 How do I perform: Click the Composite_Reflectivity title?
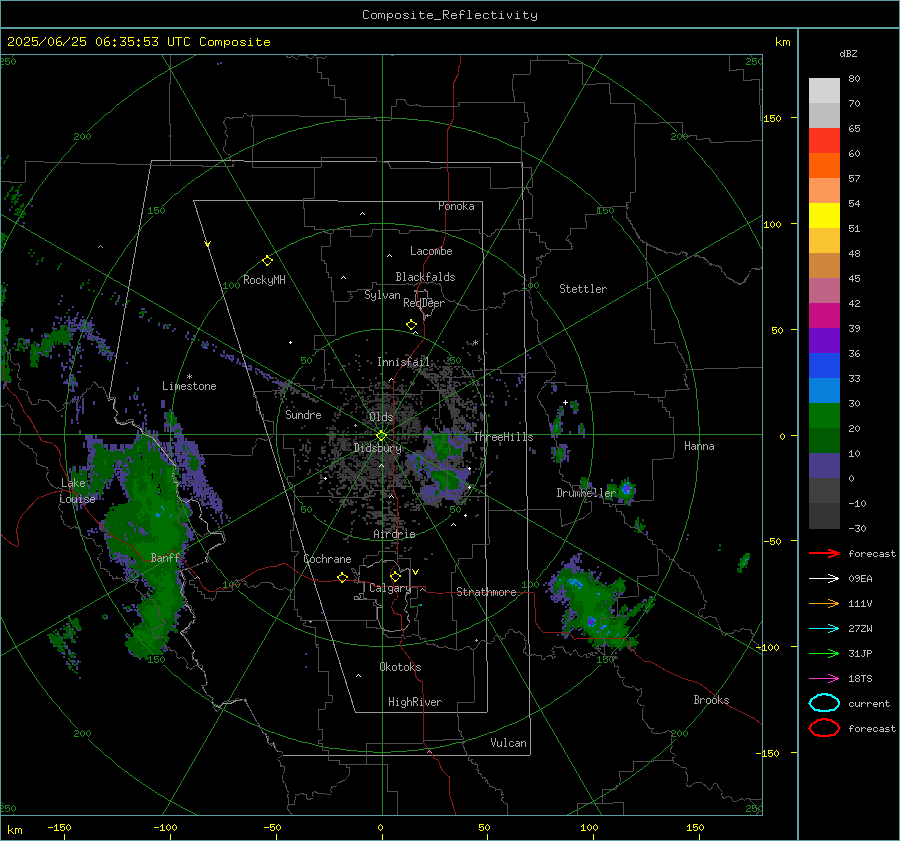tap(449, 15)
